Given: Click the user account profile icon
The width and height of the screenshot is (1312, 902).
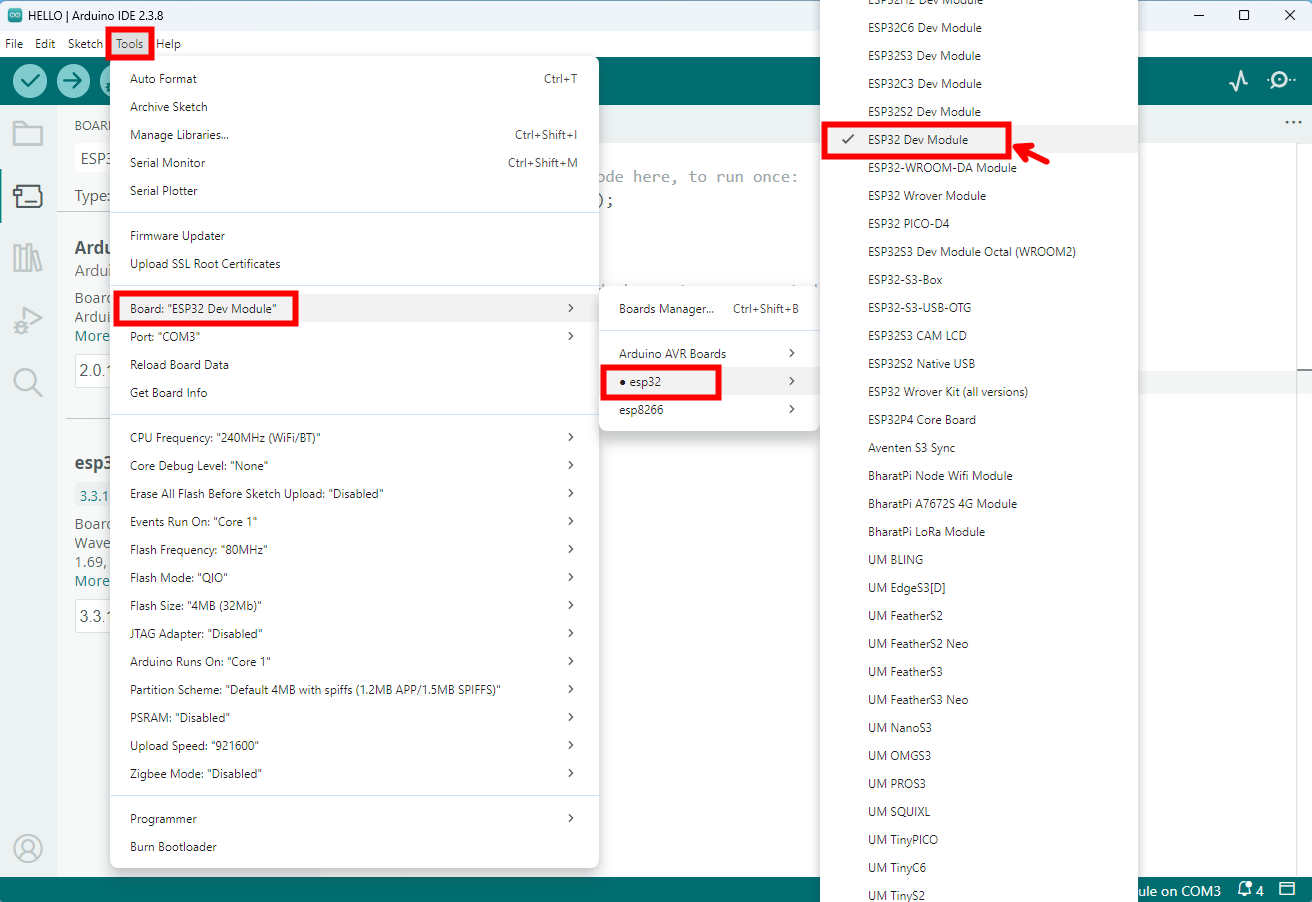Looking at the screenshot, I should click(28, 848).
